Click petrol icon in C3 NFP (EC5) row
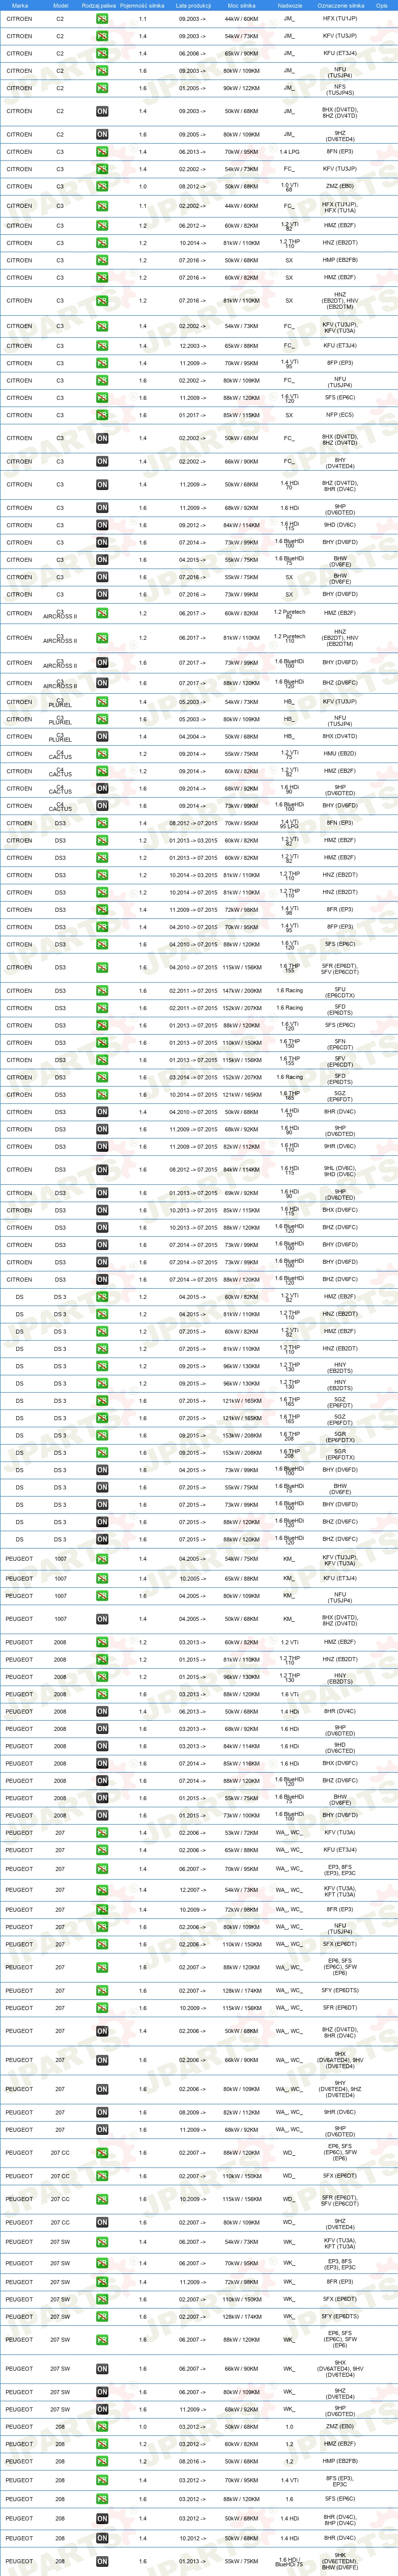Image resolution: width=398 pixels, height=2576 pixels. pyautogui.click(x=102, y=415)
